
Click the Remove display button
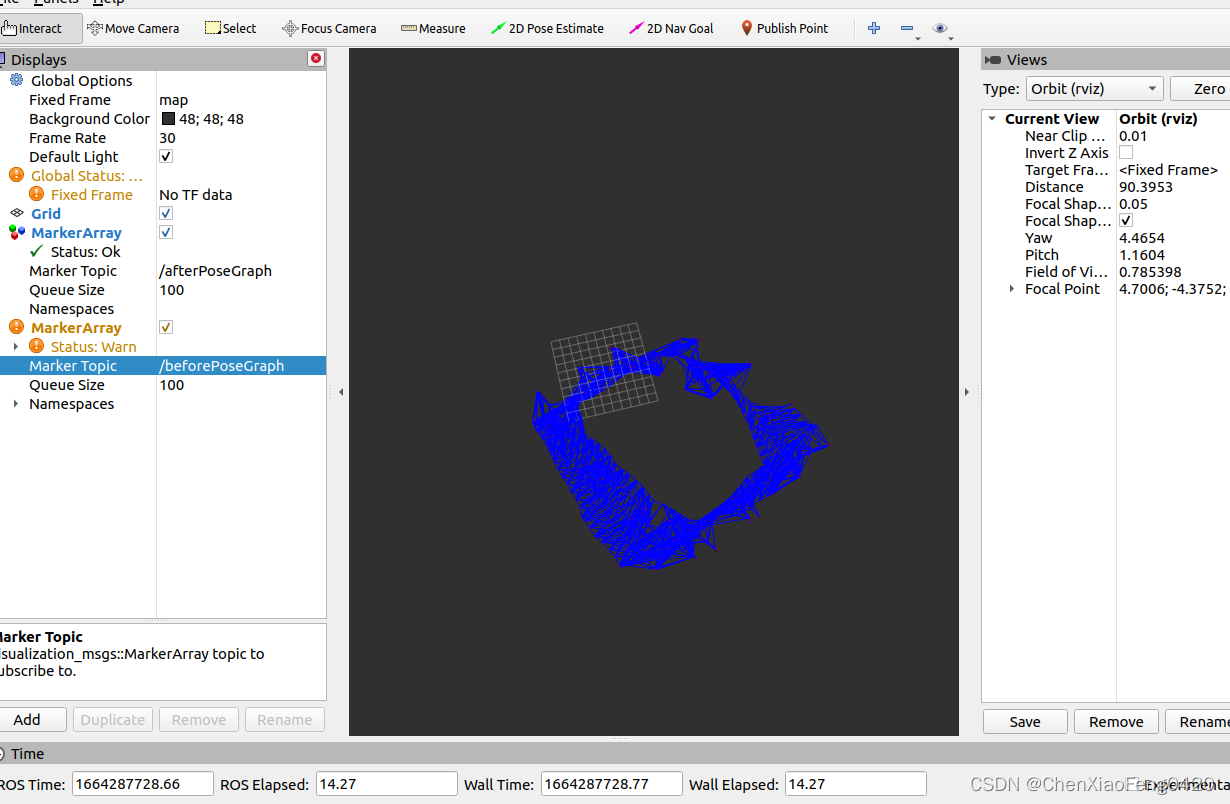(199, 719)
